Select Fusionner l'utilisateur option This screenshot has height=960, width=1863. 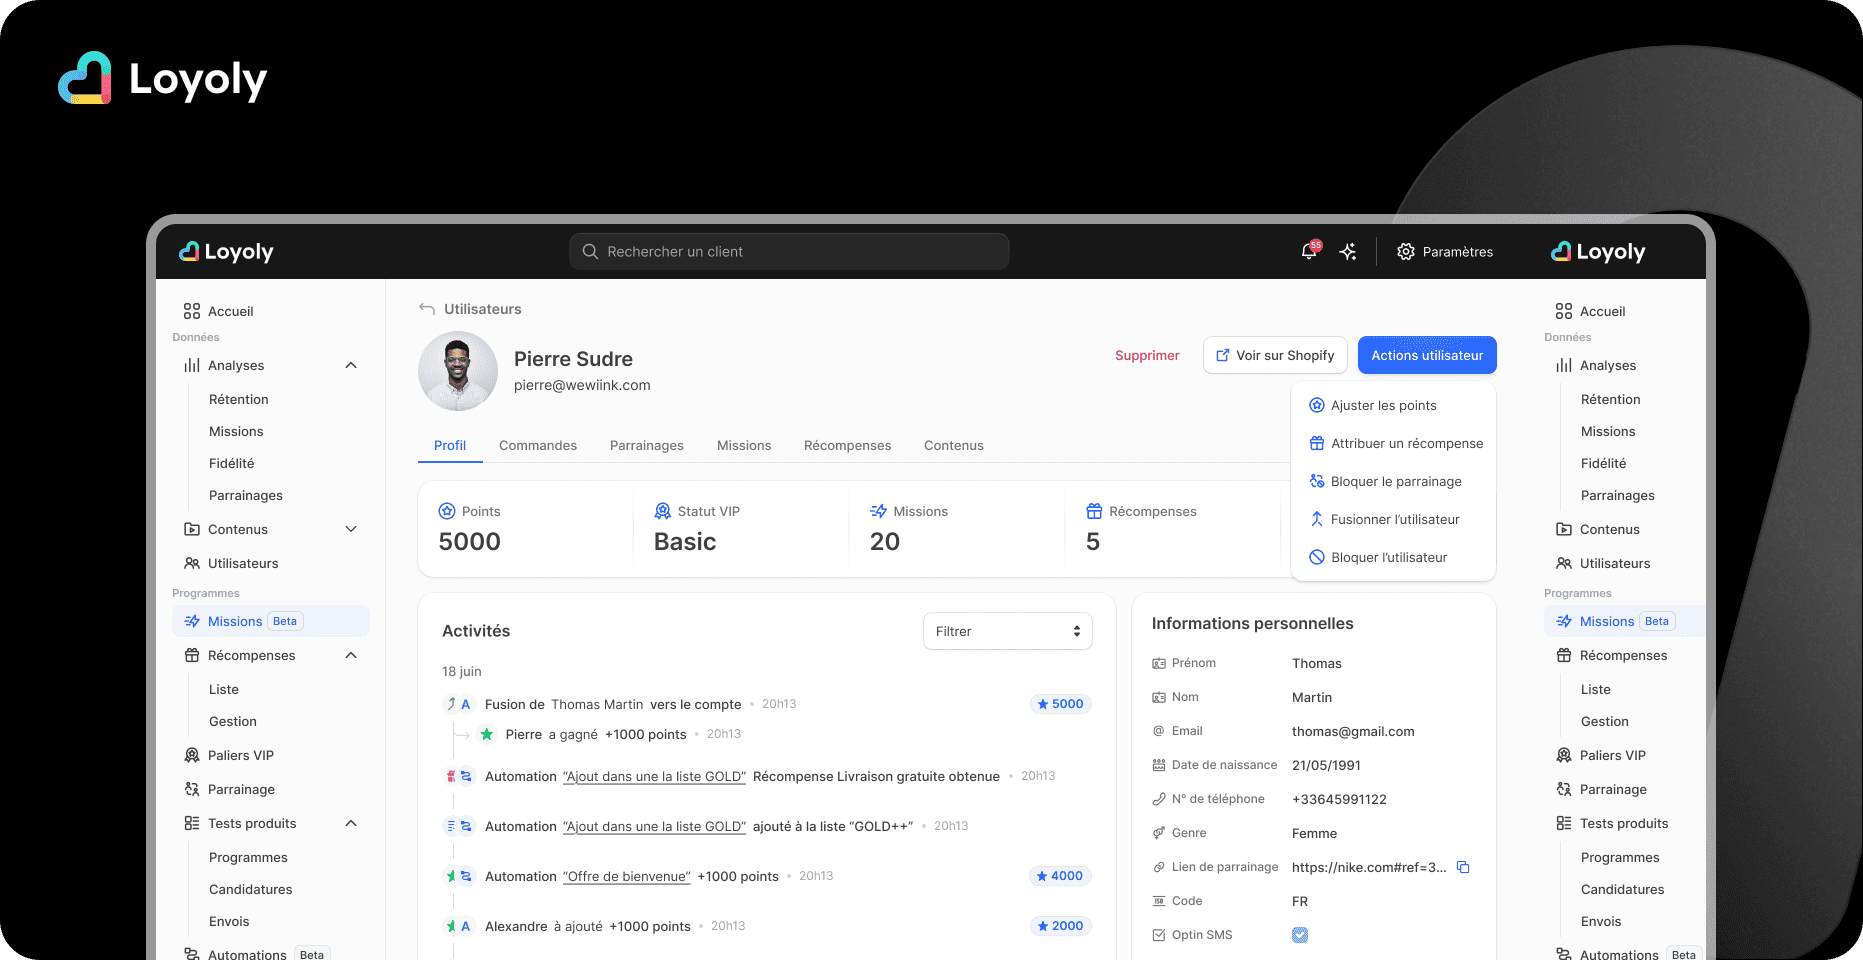[1393, 519]
